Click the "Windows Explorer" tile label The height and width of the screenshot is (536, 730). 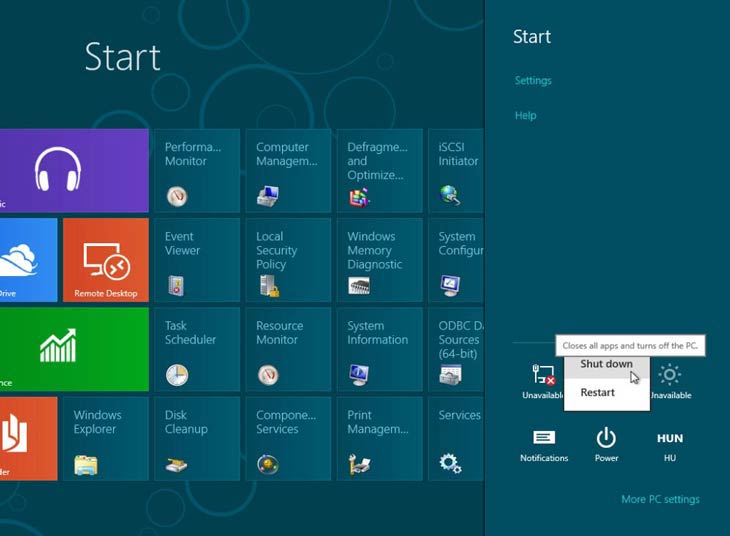click(97, 422)
